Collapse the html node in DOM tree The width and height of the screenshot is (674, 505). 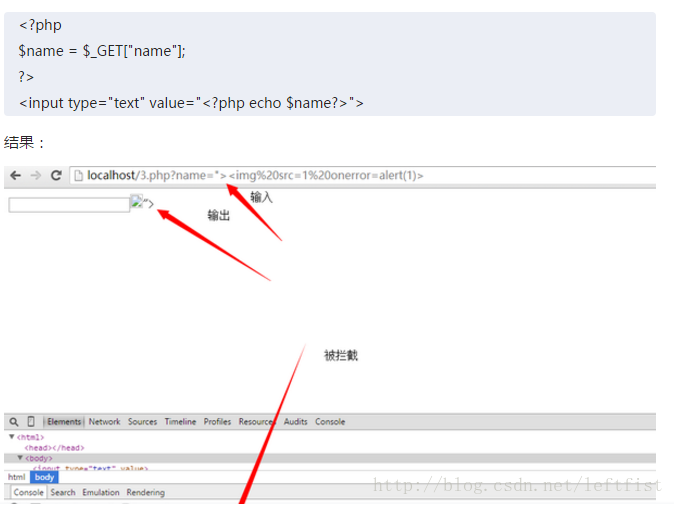click(12, 437)
